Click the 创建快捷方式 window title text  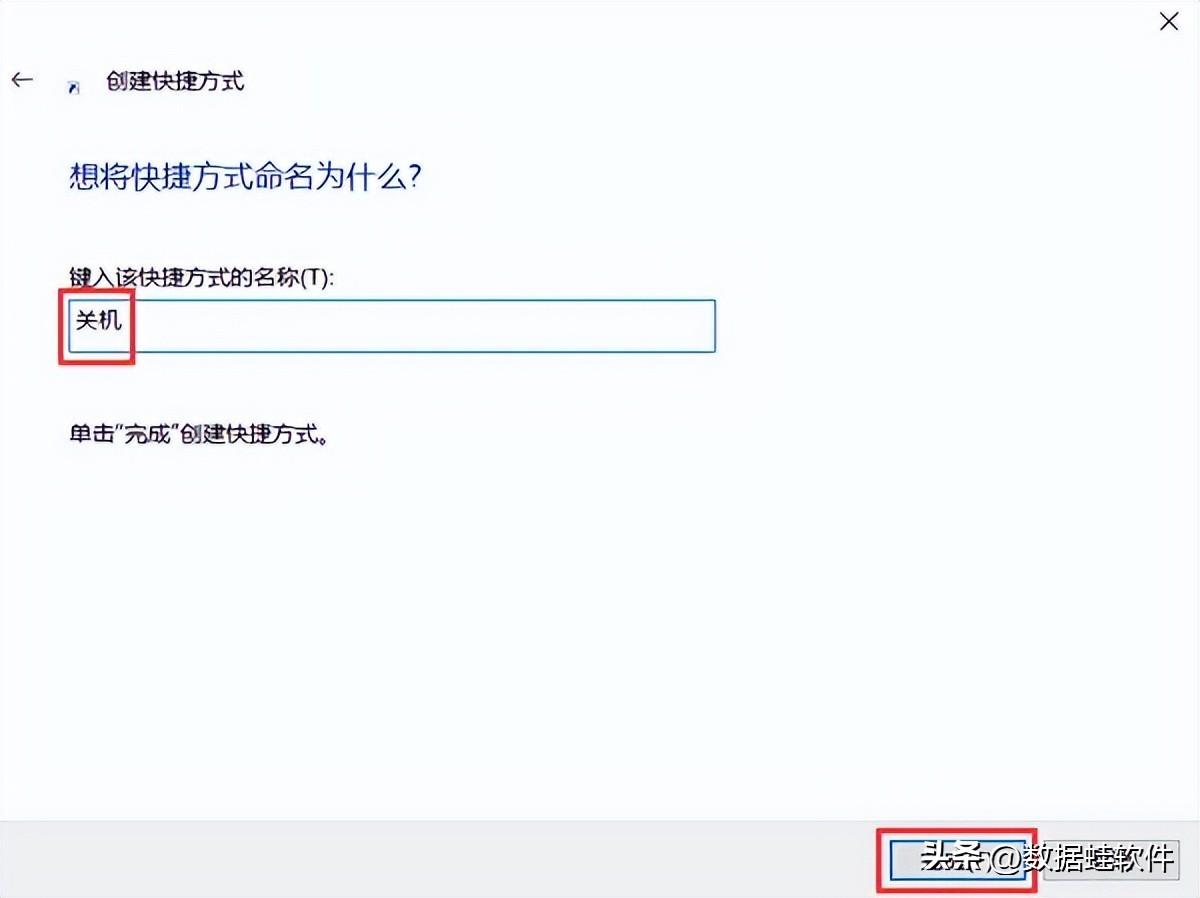(175, 81)
